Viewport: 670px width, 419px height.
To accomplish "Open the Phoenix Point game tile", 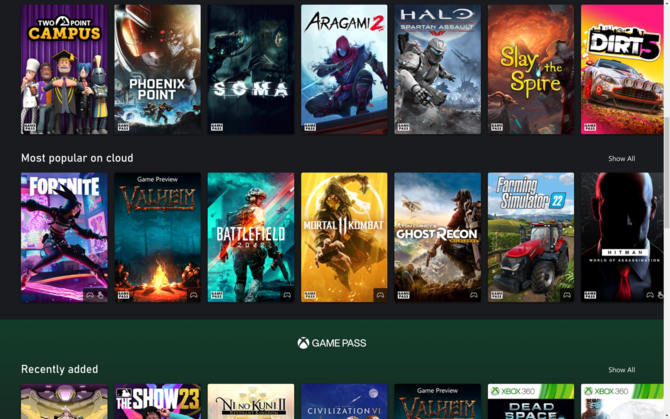I will click(x=158, y=69).
